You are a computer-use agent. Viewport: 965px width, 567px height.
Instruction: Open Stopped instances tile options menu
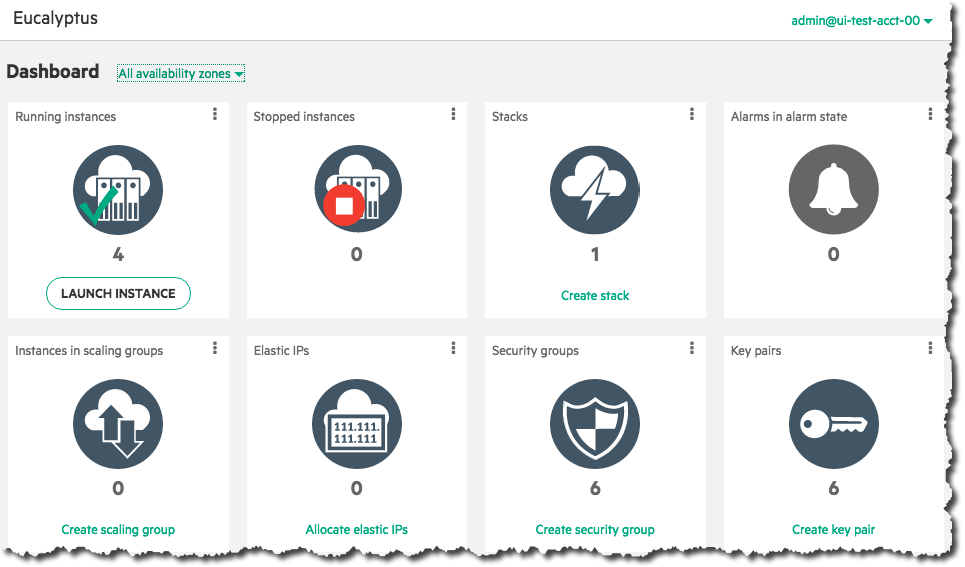click(x=453, y=114)
